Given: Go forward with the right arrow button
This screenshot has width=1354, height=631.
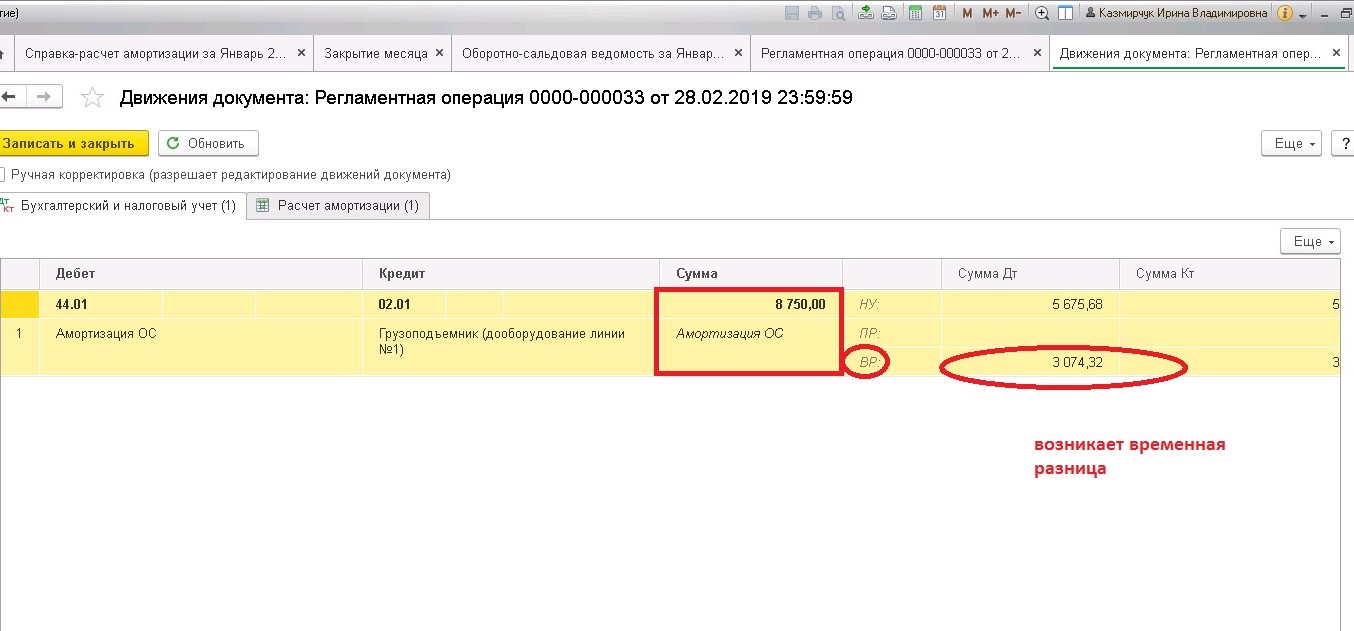Looking at the screenshot, I should (43, 96).
